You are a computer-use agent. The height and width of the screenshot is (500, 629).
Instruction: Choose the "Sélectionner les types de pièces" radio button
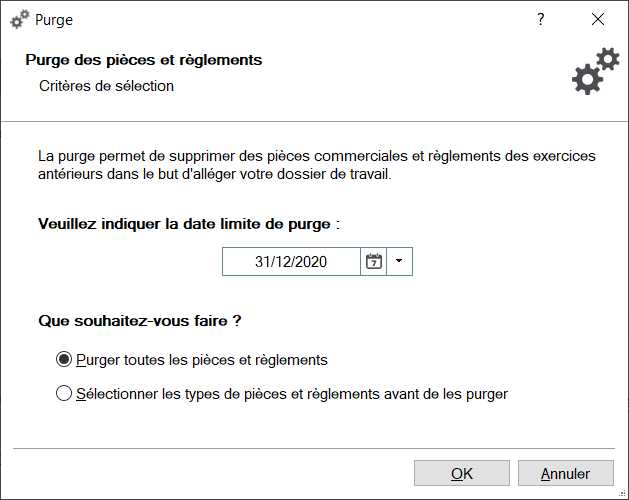(65, 394)
